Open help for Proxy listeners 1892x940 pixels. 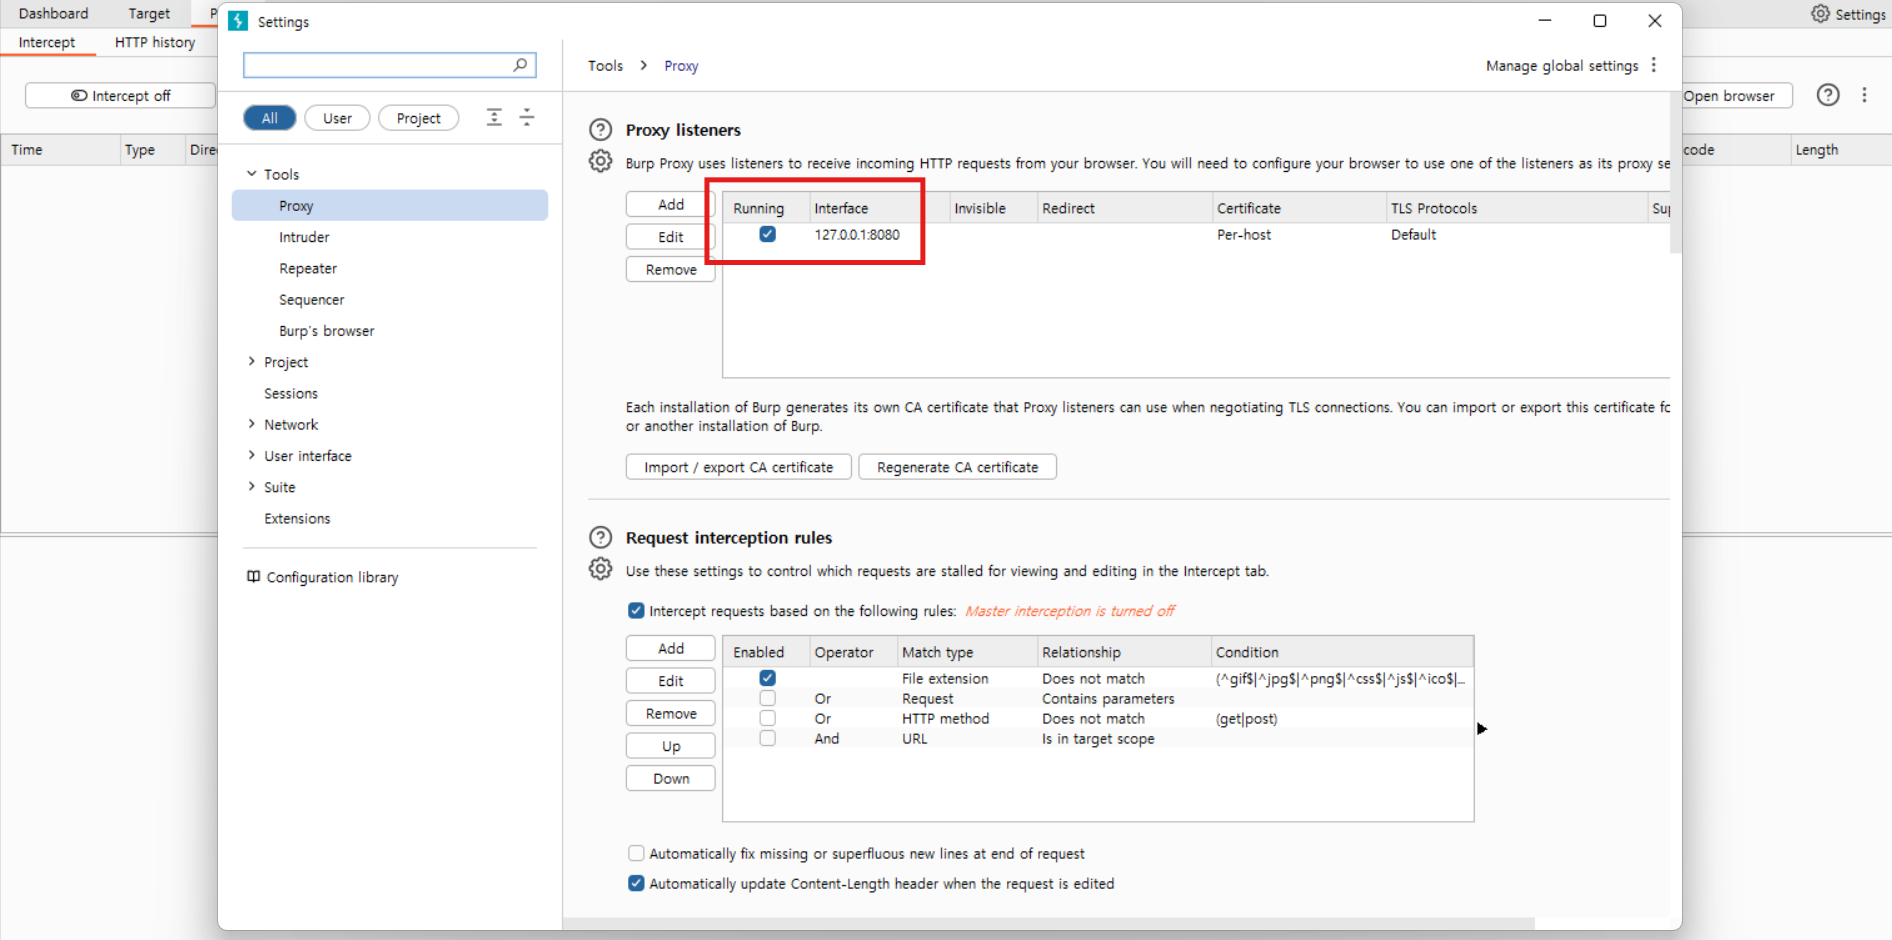600,130
